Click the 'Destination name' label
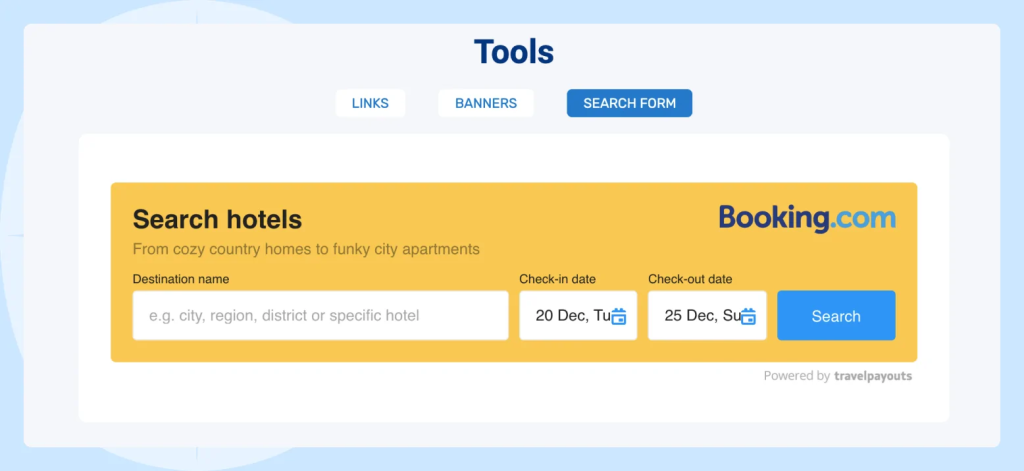Image resolution: width=1024 pixels, height=471 pixels. 181,279
